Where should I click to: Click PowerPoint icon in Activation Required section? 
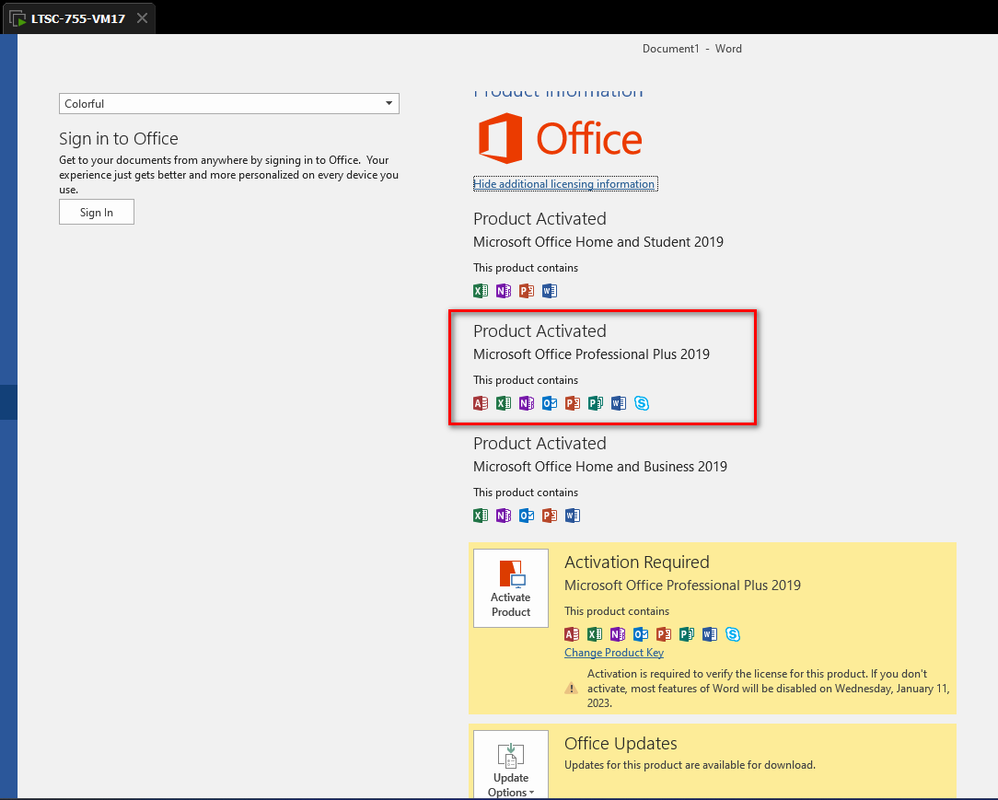coord(663,634)
